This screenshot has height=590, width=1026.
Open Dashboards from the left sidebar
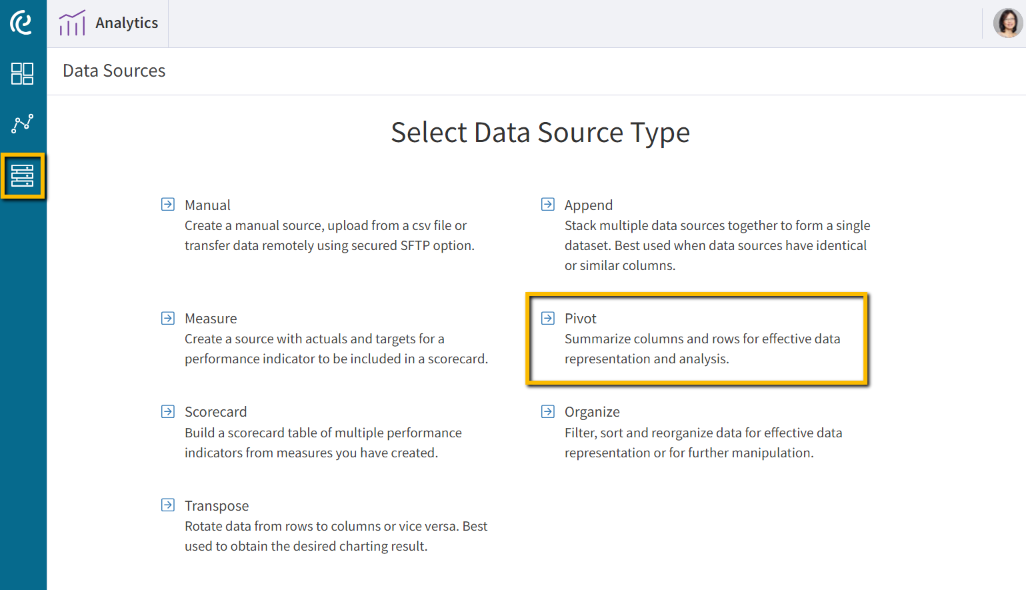click(22, 74)
